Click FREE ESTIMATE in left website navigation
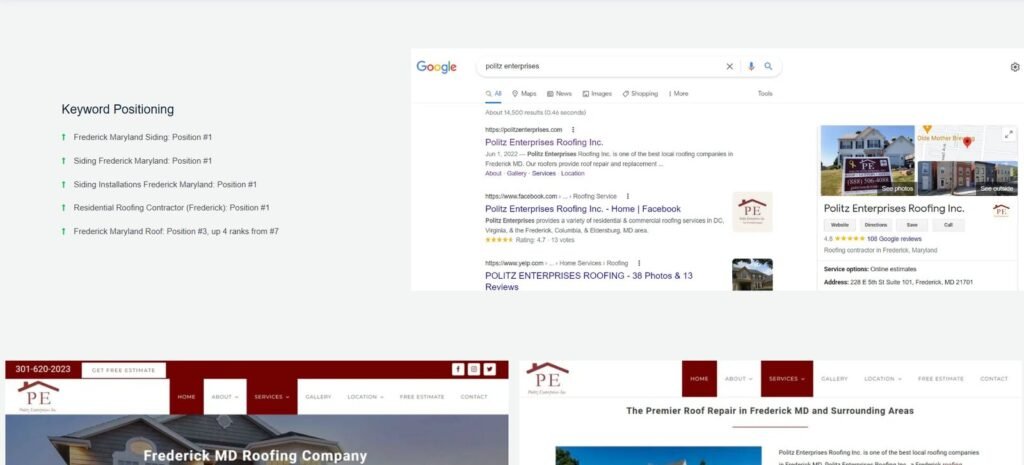The image size is (1024, 465). click(422, 397)
